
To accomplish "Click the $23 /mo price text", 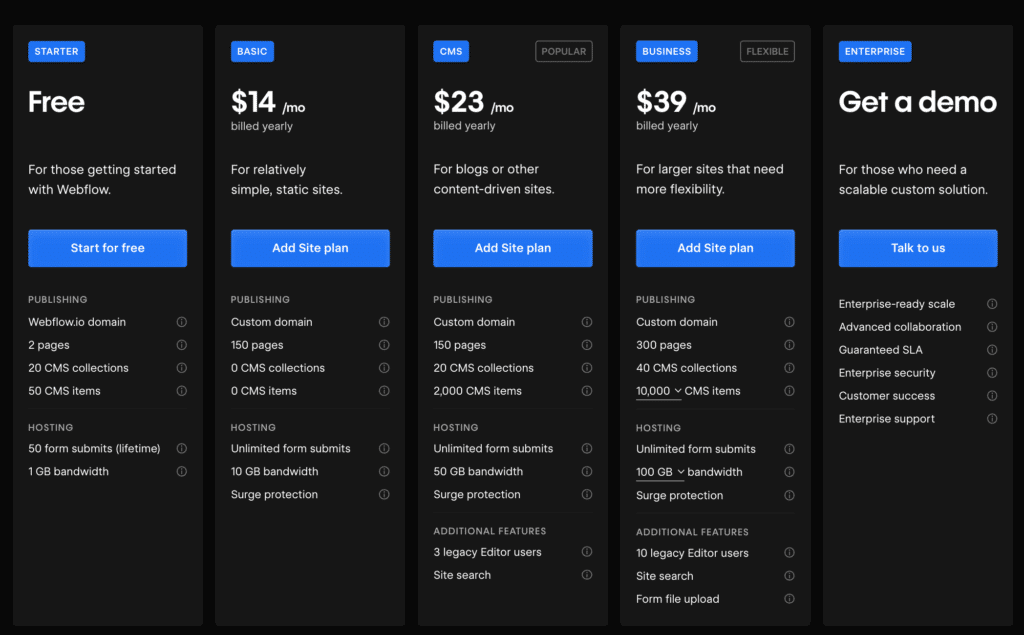I will pos(473,103).
